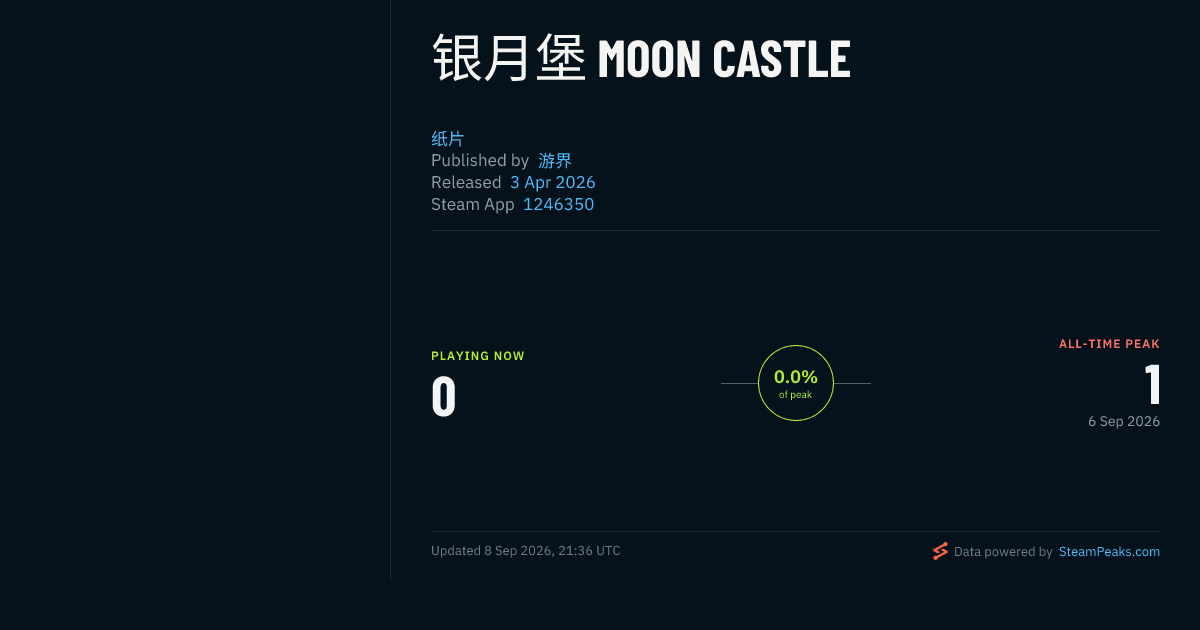Click the 'Steam App' label

tap(473, 204)
